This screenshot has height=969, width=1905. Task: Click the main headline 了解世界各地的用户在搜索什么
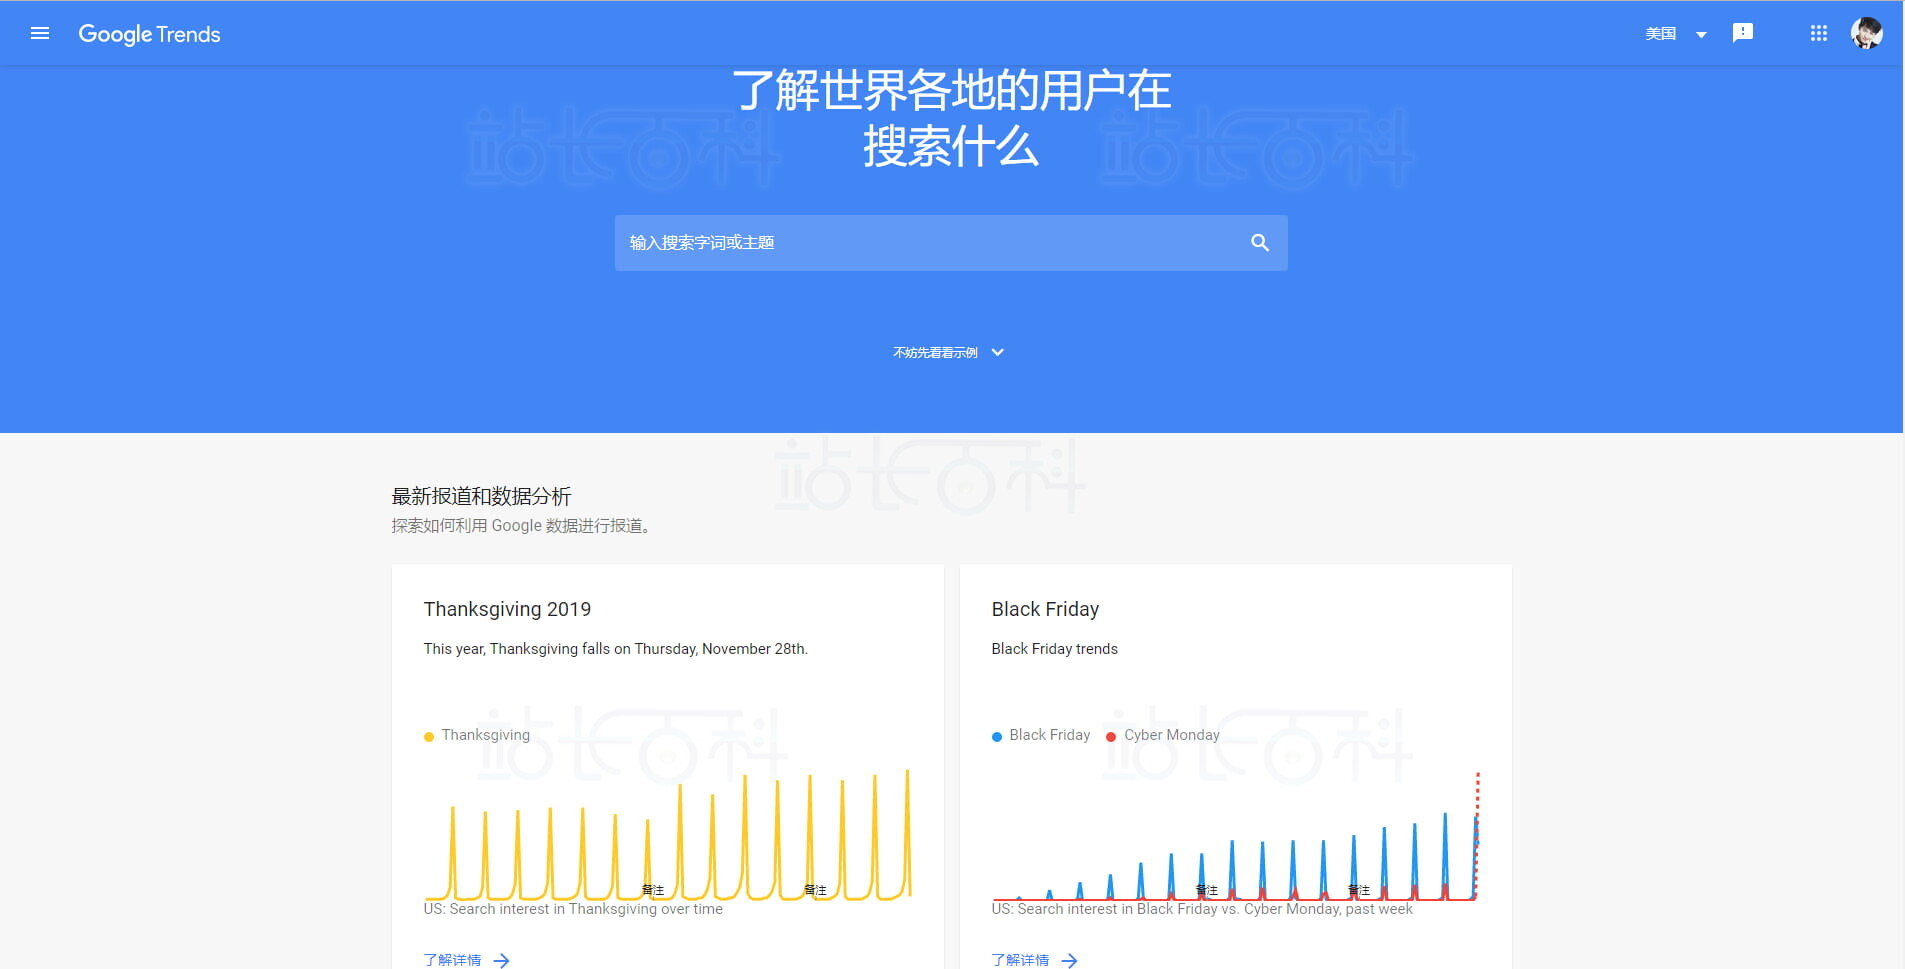951,118
